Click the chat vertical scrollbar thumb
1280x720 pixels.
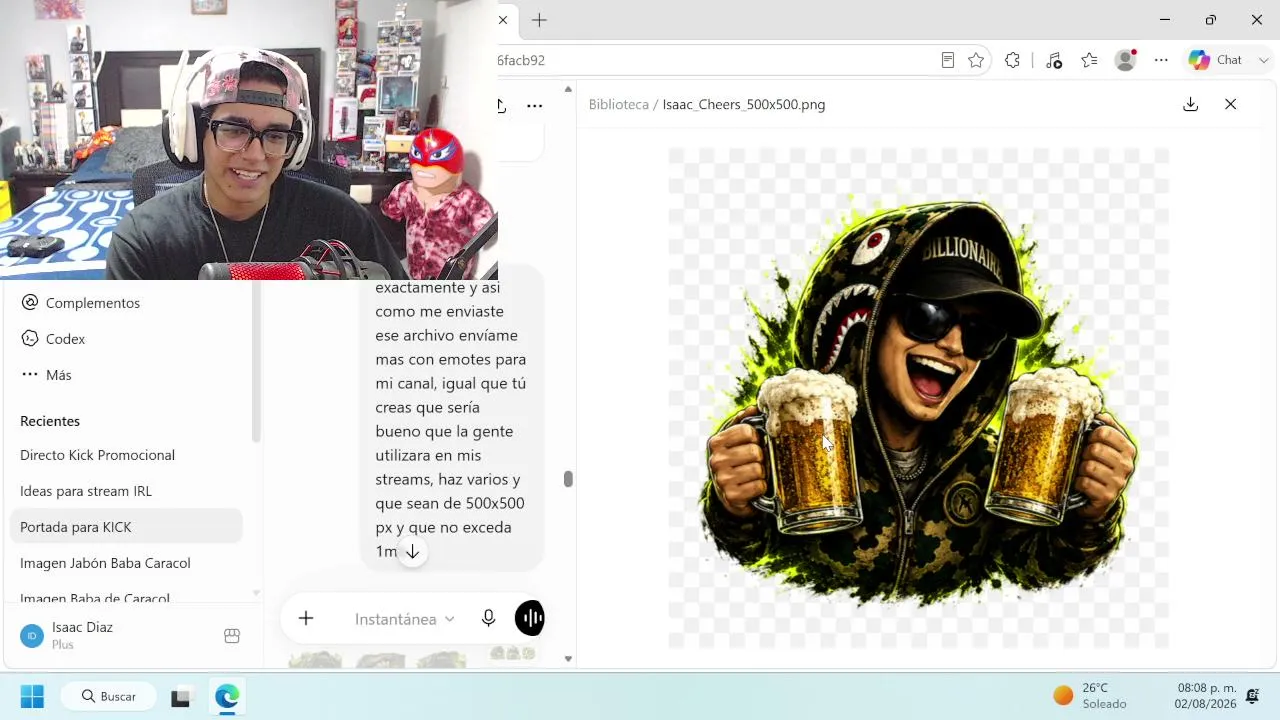click(x=568, y=479)
